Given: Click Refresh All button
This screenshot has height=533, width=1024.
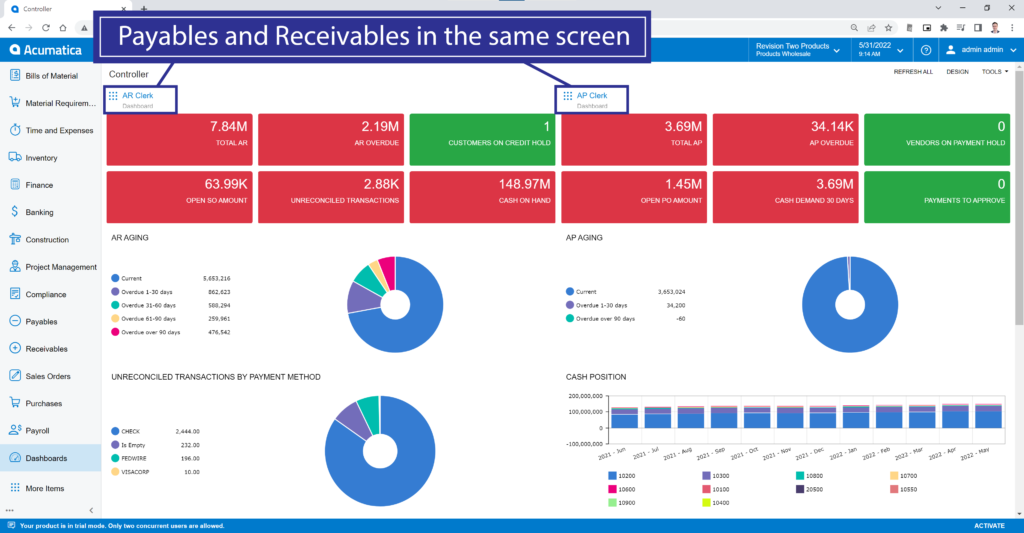Looking at the screenshot, I should coord(913,72).
